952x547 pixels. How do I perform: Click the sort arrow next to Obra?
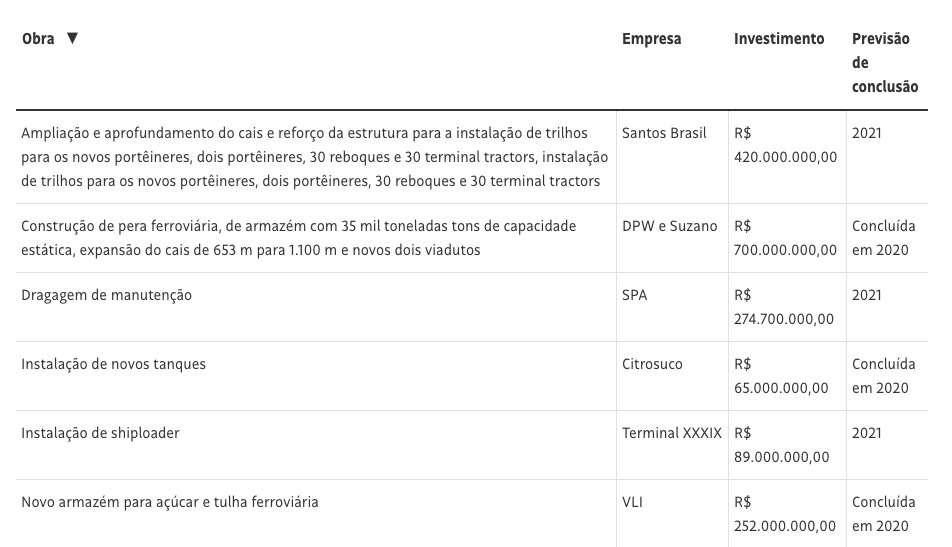coord(72,39)
